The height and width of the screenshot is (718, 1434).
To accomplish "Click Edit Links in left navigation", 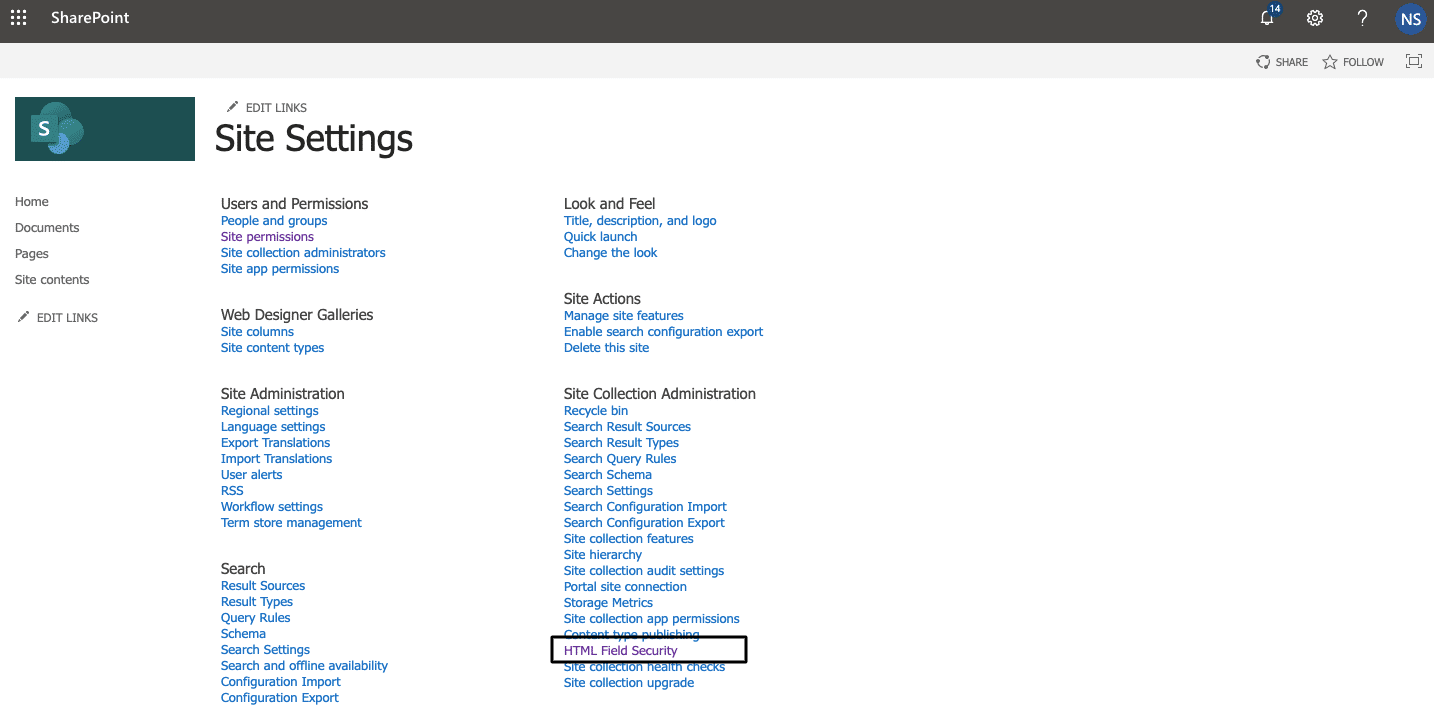I will tap(58, 318).
